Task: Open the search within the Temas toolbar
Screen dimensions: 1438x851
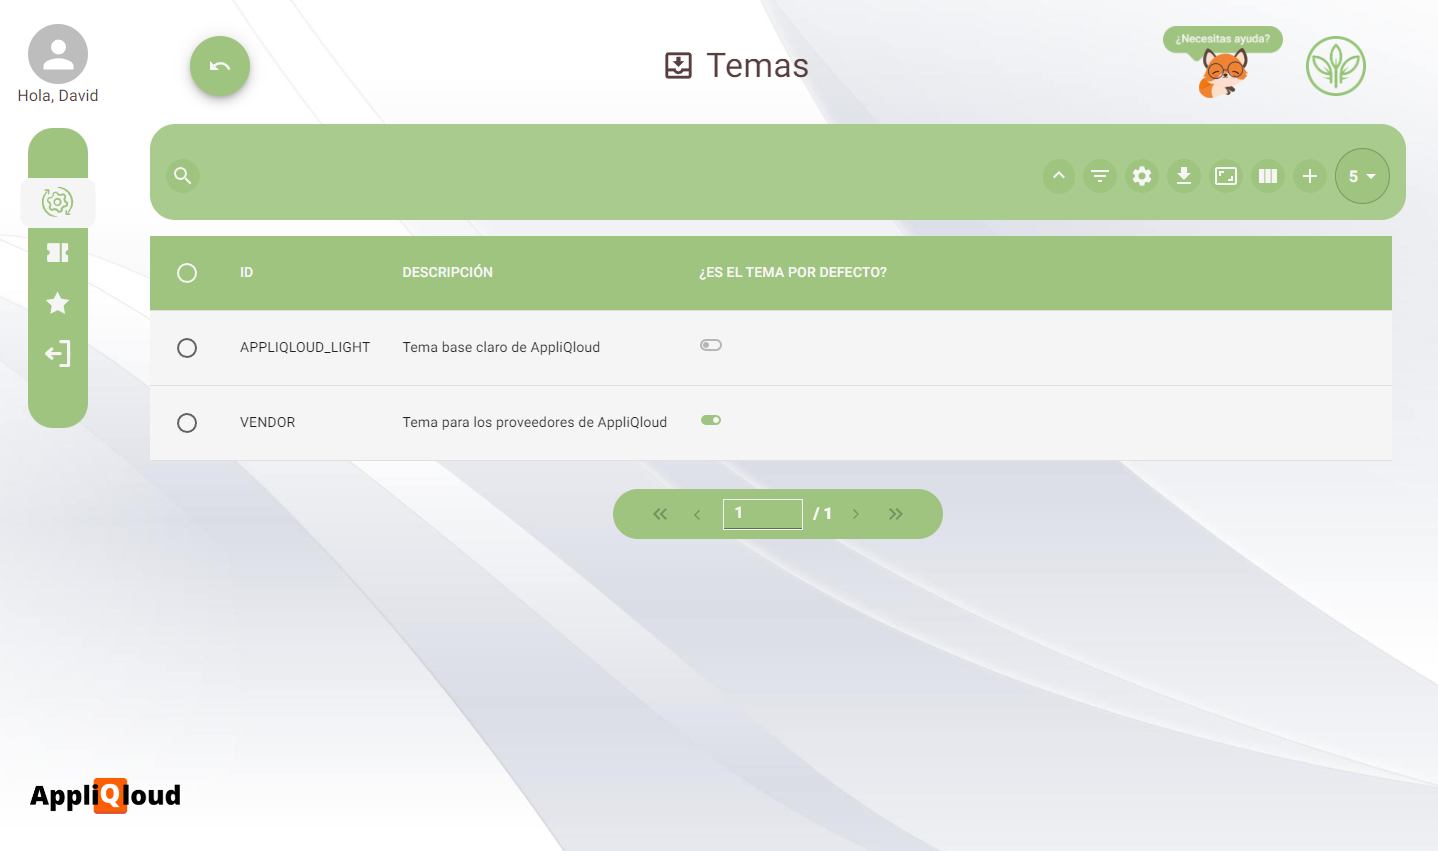Action: tap(182, 175)
